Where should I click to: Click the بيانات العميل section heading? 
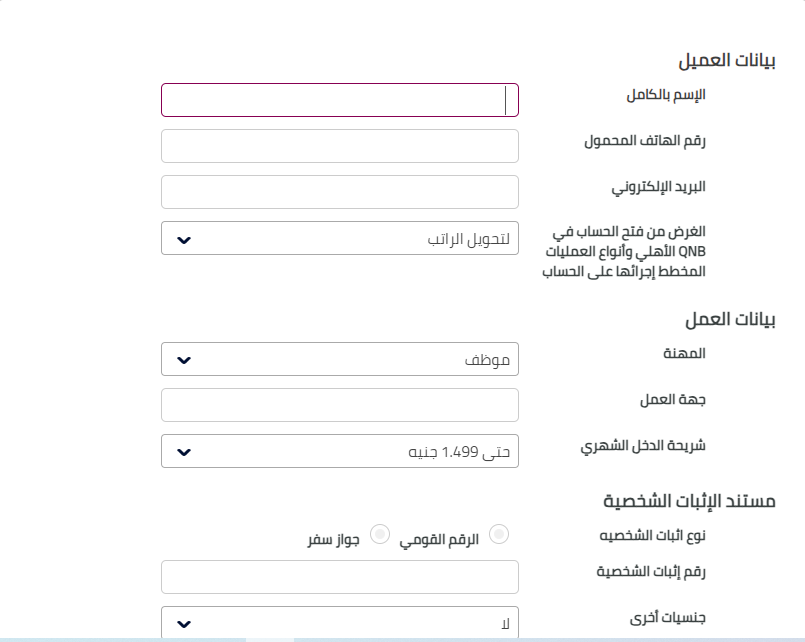coord(727,61)
